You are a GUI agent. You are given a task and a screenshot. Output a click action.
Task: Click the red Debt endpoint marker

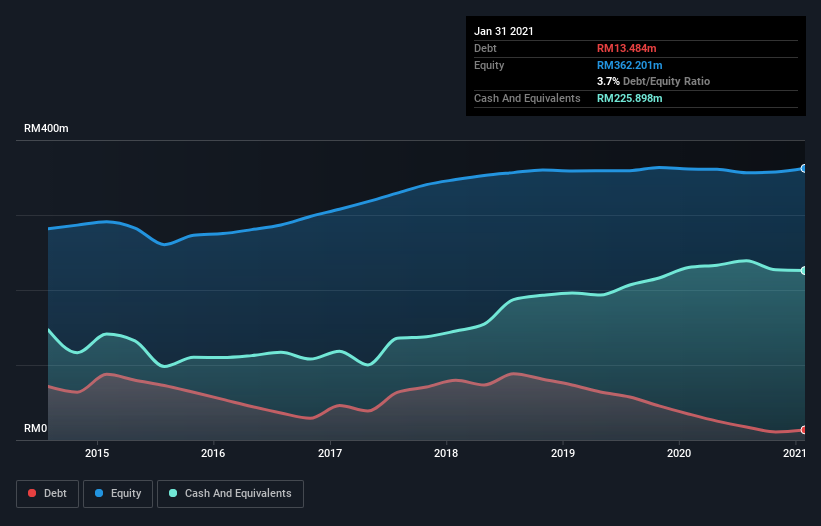click(803, 430)
